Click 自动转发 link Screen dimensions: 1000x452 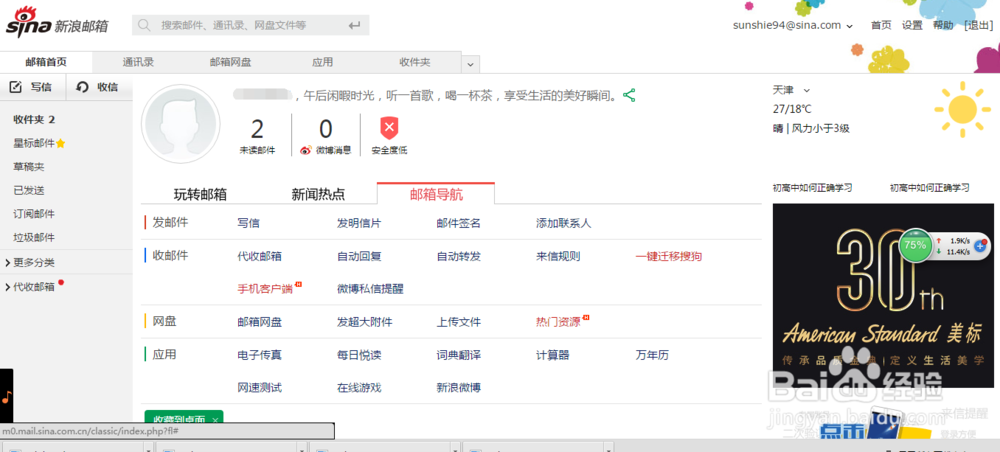(x=459, y=257)
